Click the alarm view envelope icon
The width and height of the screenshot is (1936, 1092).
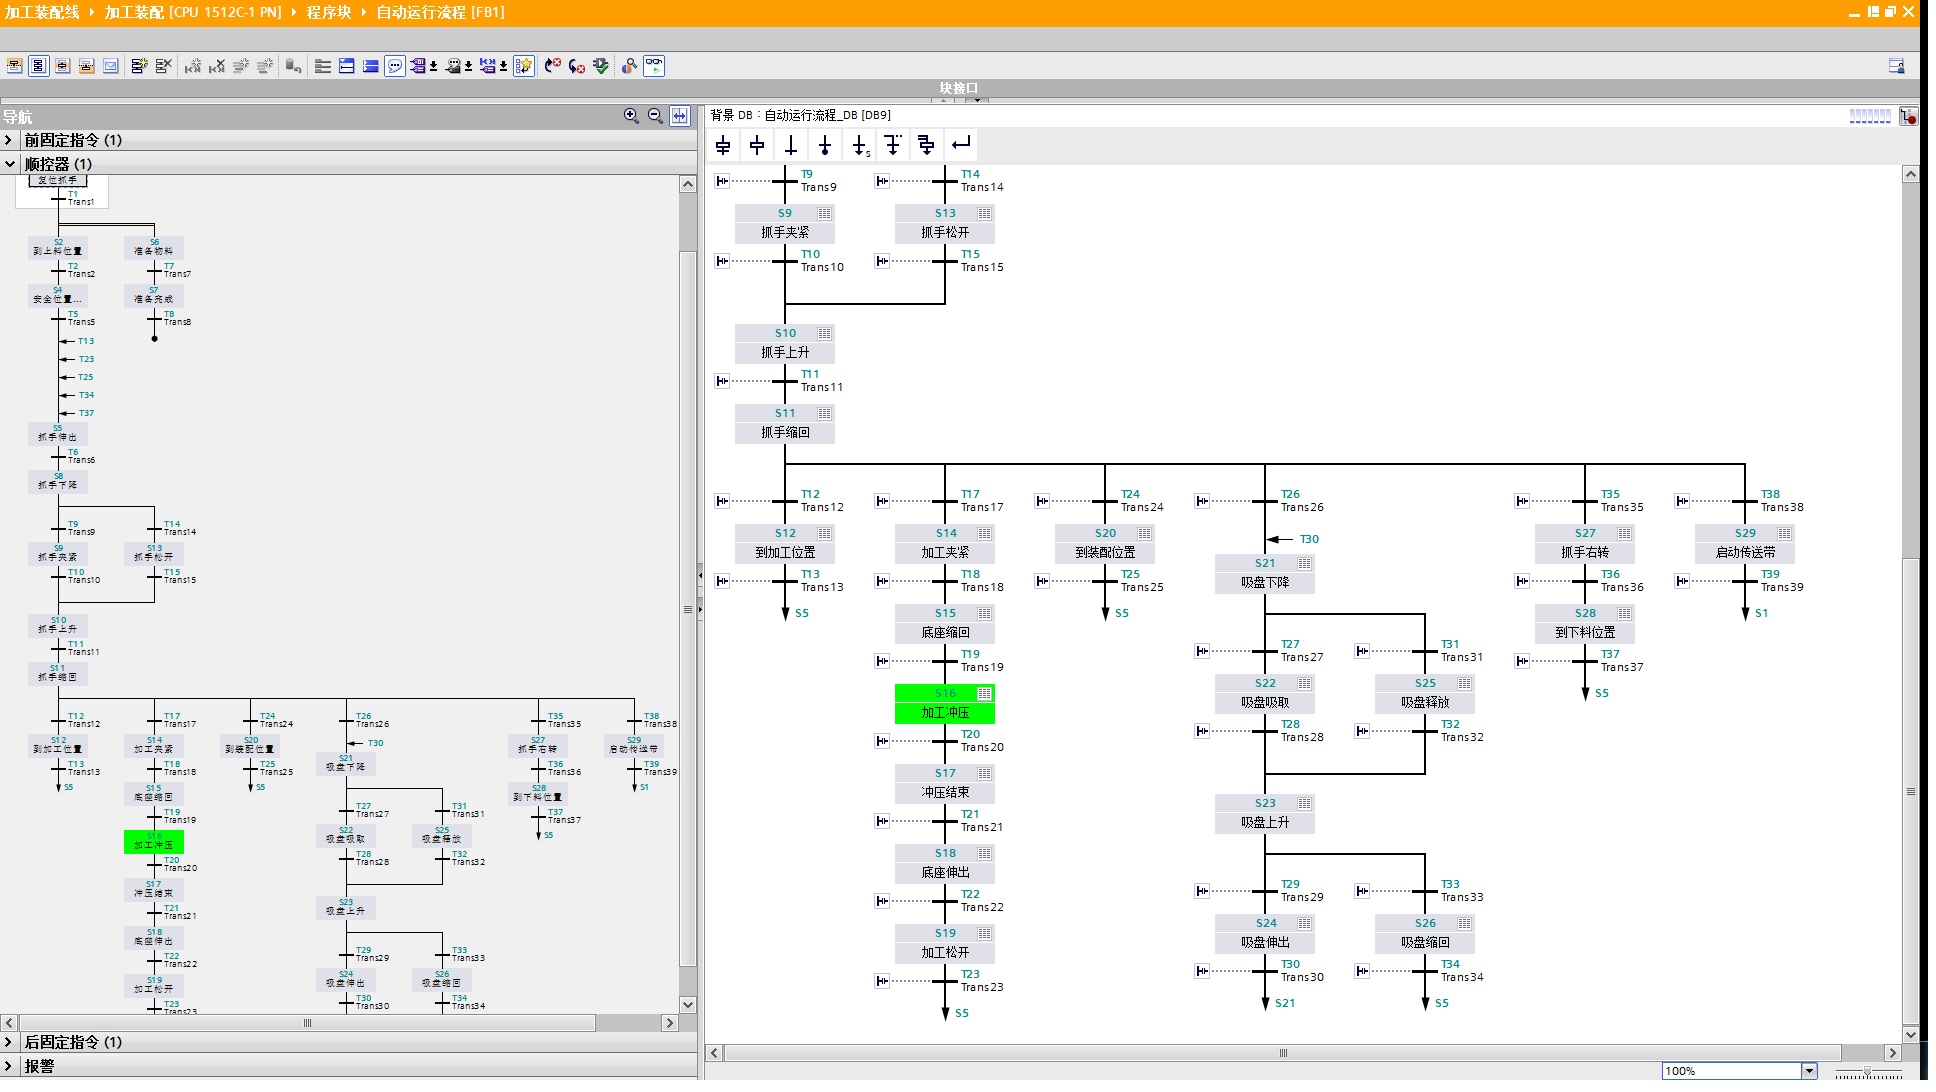(111, 66)
